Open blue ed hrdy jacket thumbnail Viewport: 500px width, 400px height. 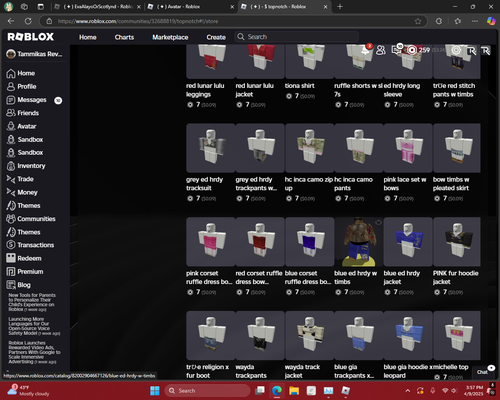coord(408,242)
